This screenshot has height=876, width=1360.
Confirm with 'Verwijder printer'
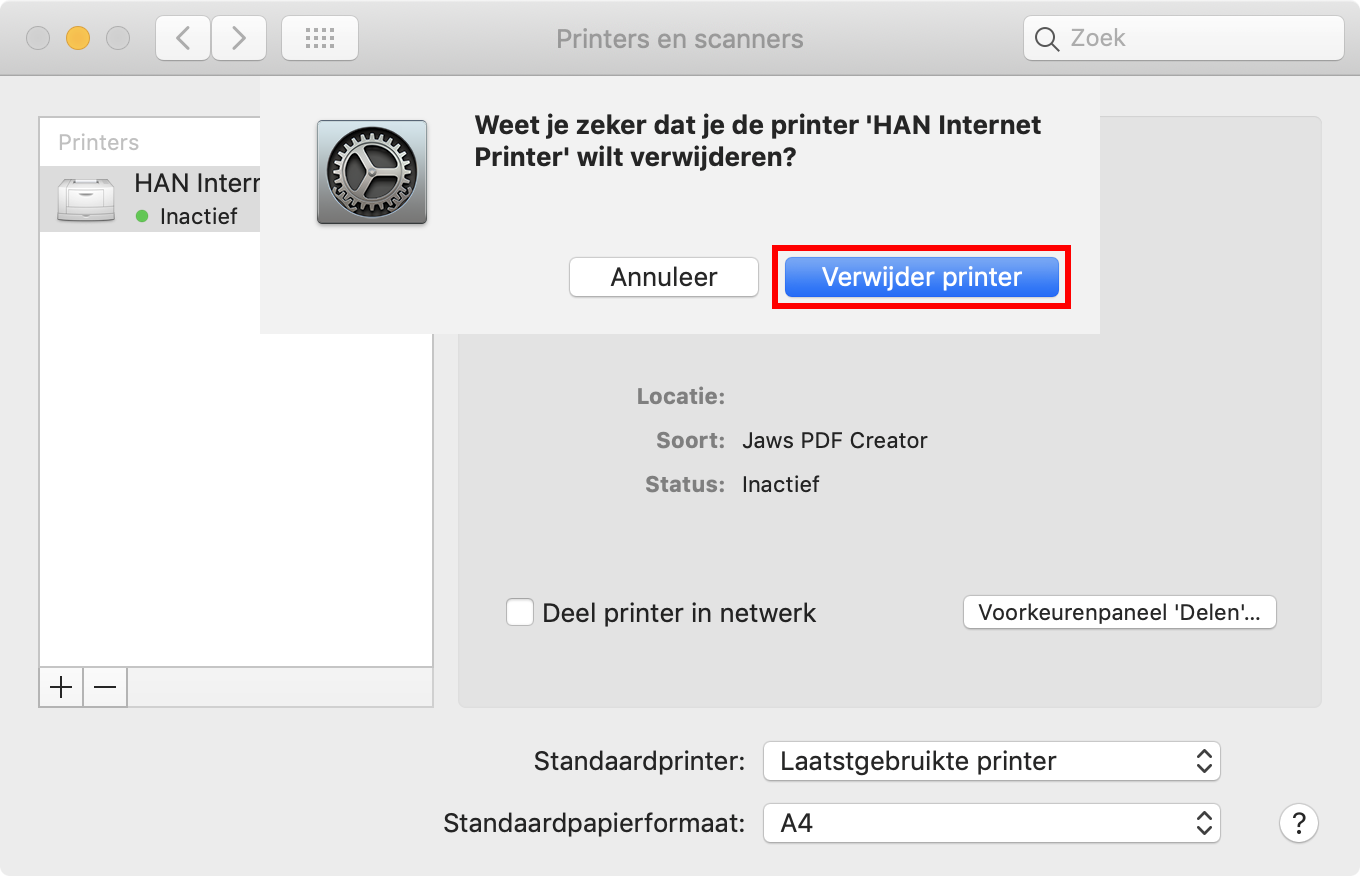click(x=920, y=277)
